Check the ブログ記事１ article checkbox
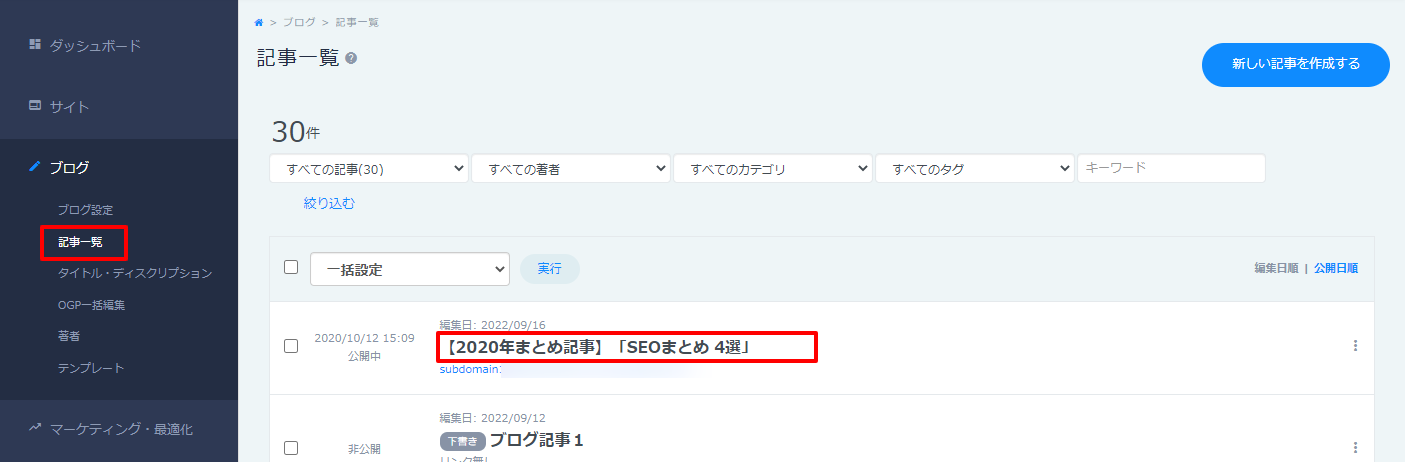The width and height of the screenshot is (1405, 462). pos(291,448)
